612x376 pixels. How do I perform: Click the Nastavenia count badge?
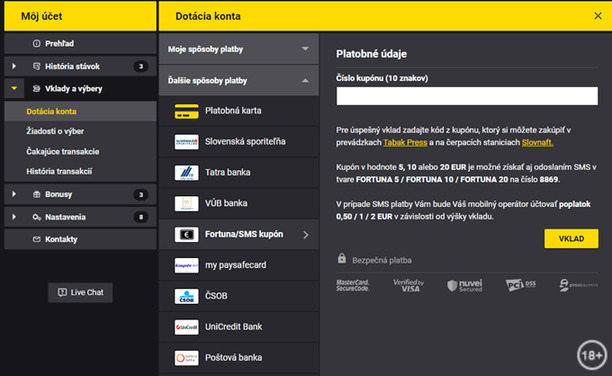(x=141, y=217)
